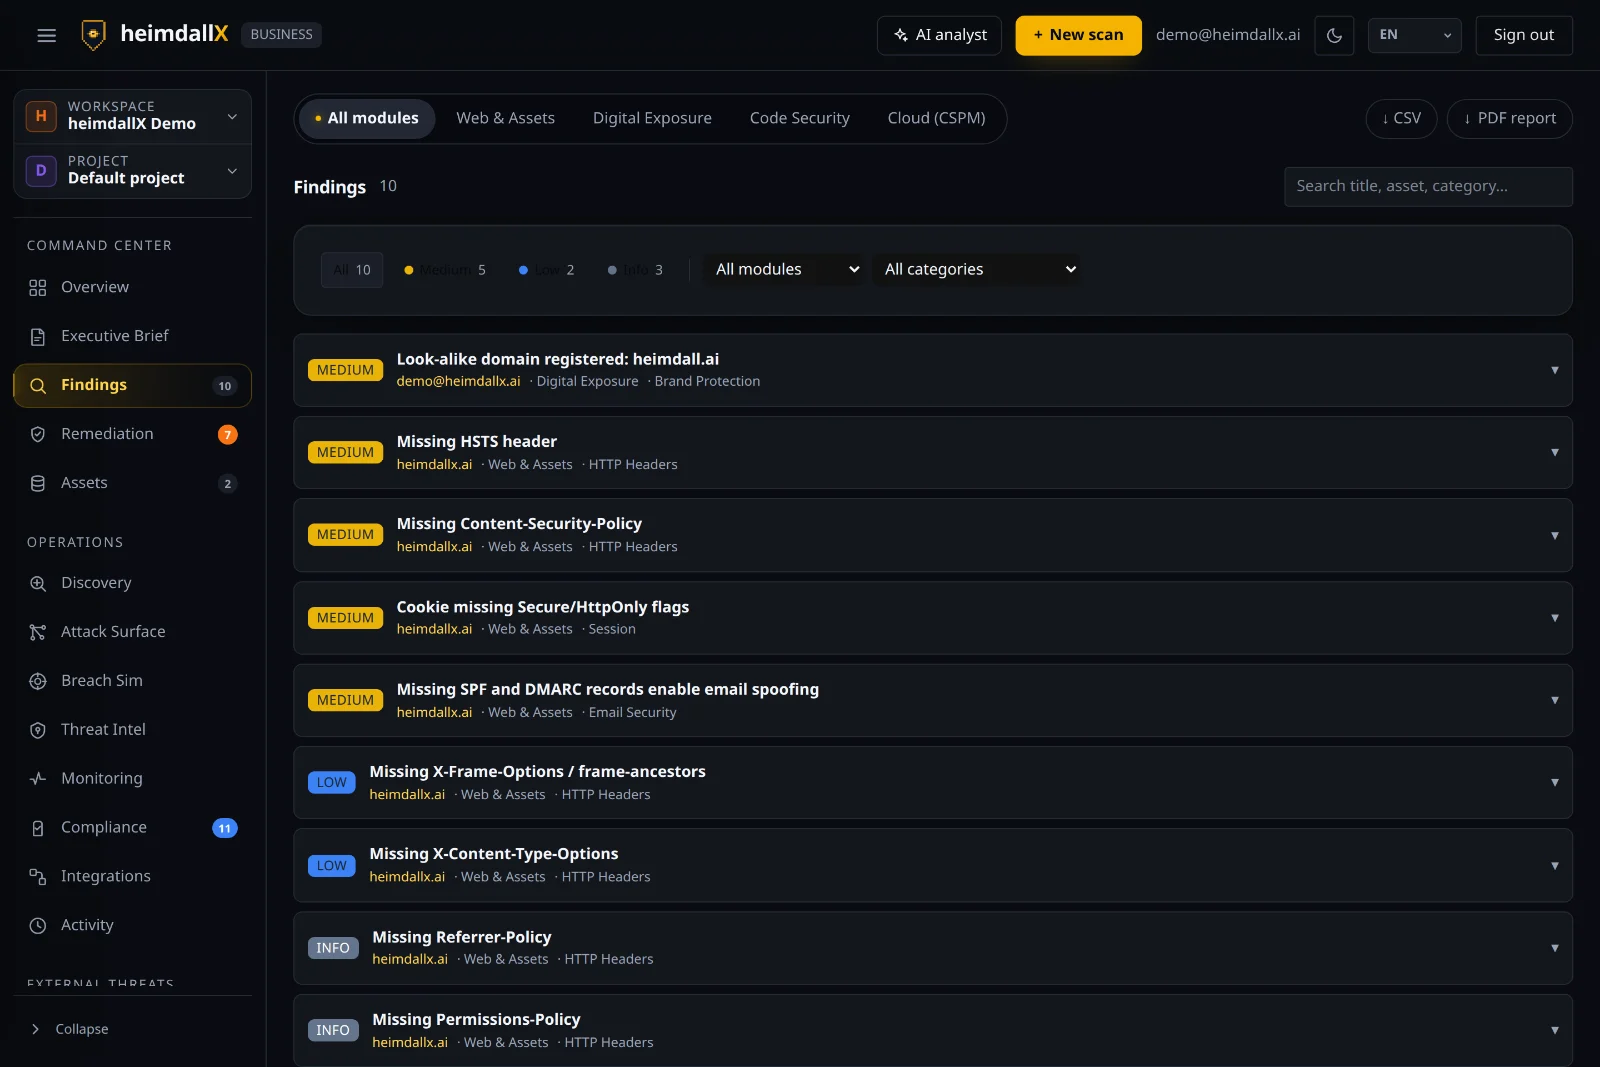This screenshot has height=1067, width=1600.
Task: Open the hamburger menu icon
Action: tap(46, 35)
